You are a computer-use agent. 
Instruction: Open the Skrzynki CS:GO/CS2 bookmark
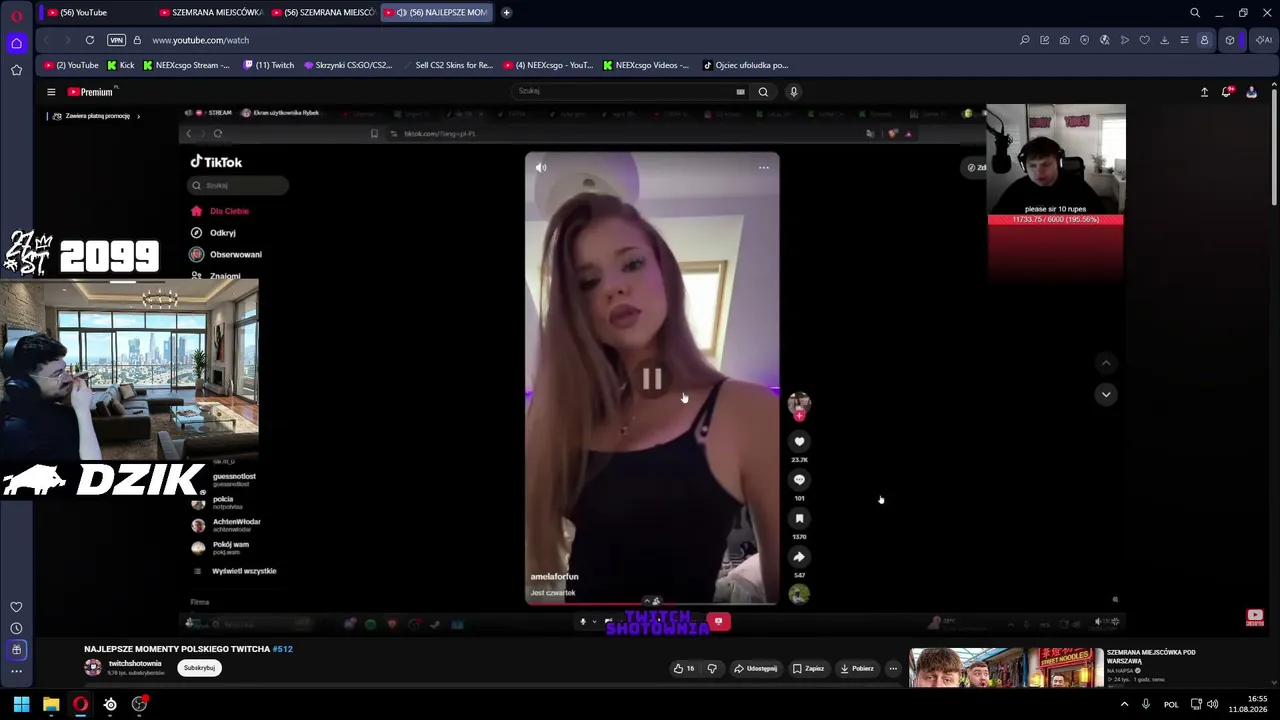coord(348,66)
